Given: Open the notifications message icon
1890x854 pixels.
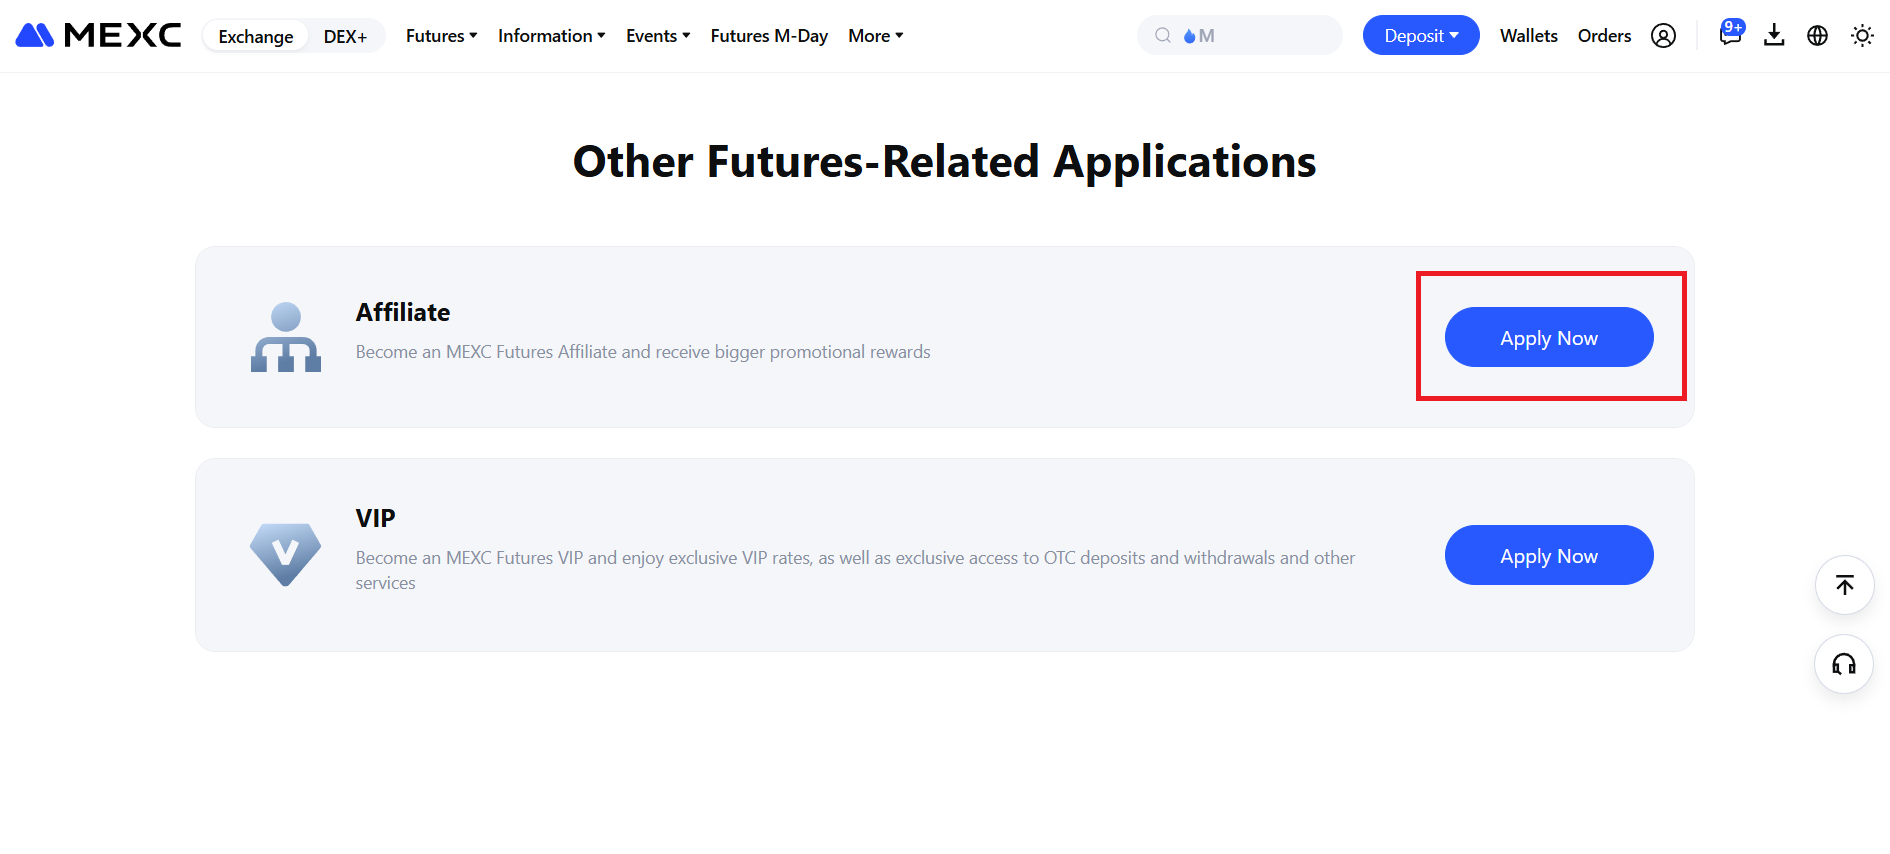Looking at the screenshot, I should point(1730,35).
